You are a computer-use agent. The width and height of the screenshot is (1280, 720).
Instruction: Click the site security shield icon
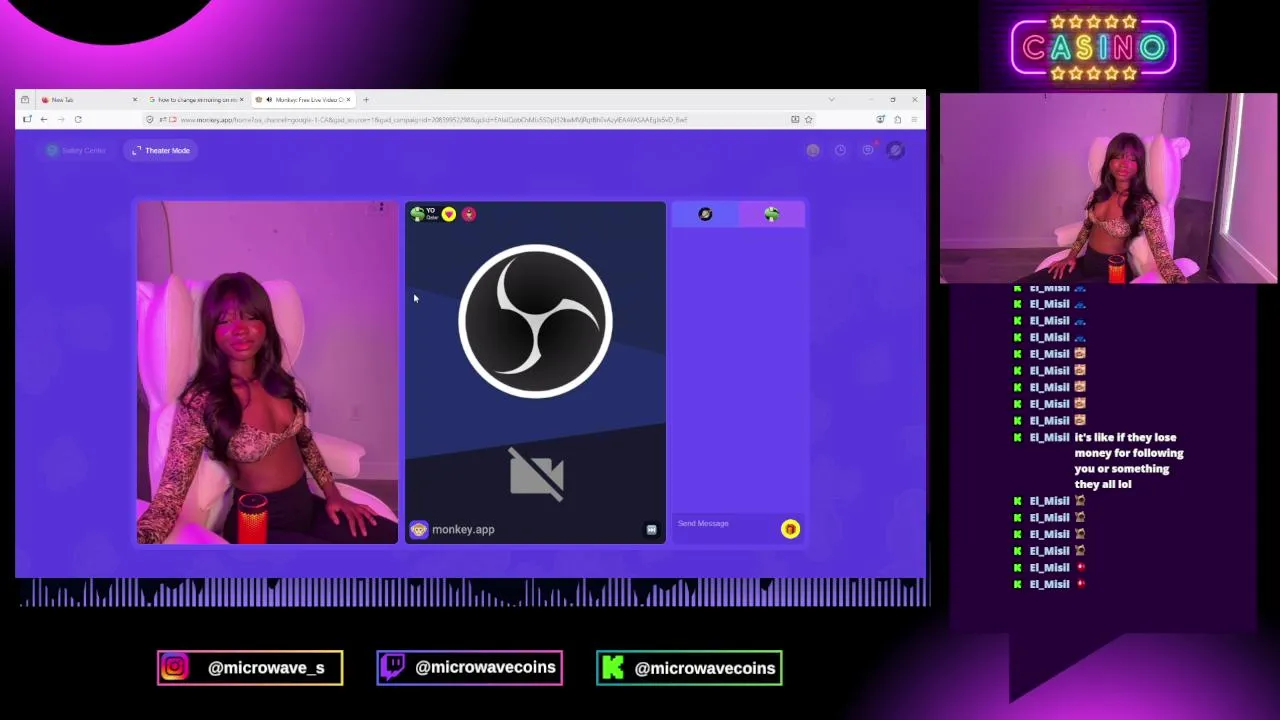pyautogui.click(x=150, y=120)
